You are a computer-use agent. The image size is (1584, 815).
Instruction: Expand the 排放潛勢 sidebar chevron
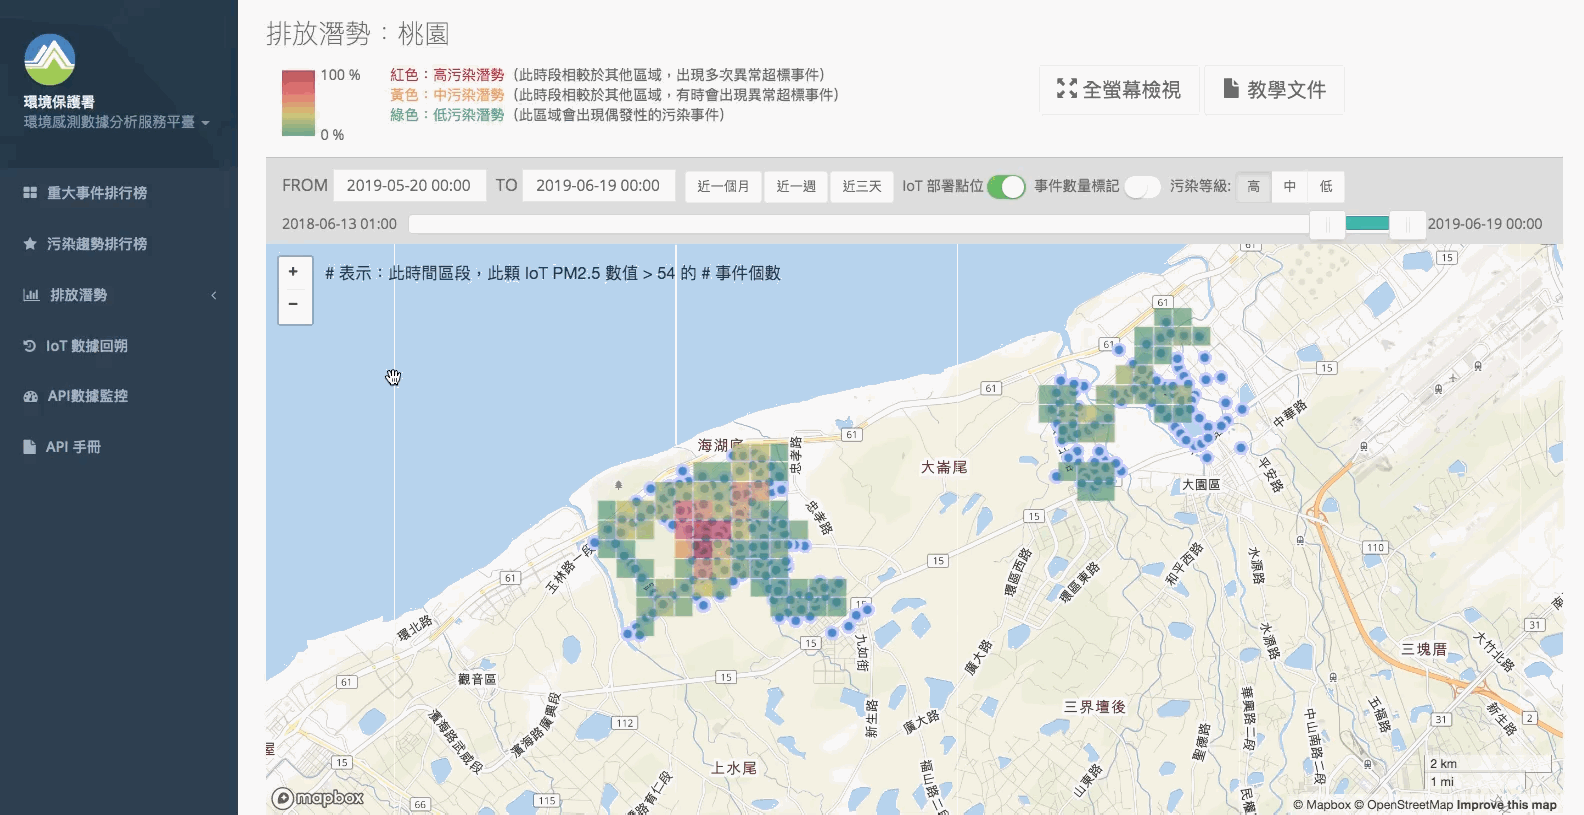coord(213,295)
